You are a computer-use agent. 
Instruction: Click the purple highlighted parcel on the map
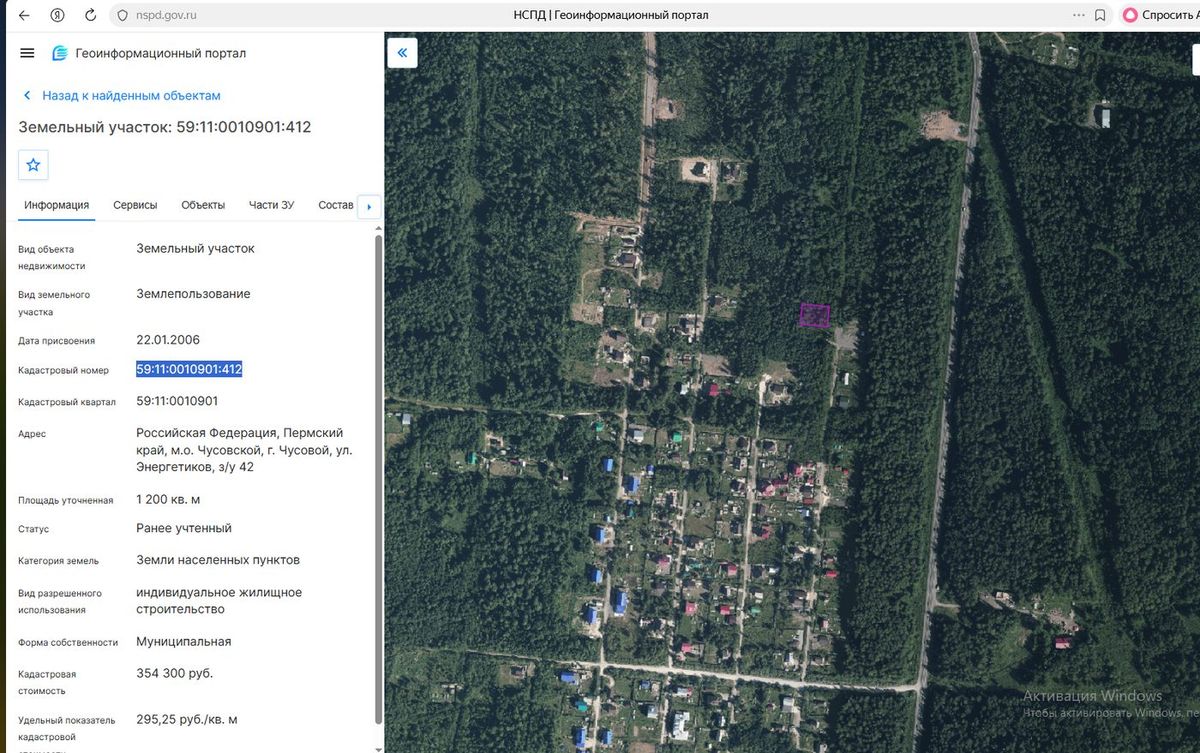[x=814, y=316]
